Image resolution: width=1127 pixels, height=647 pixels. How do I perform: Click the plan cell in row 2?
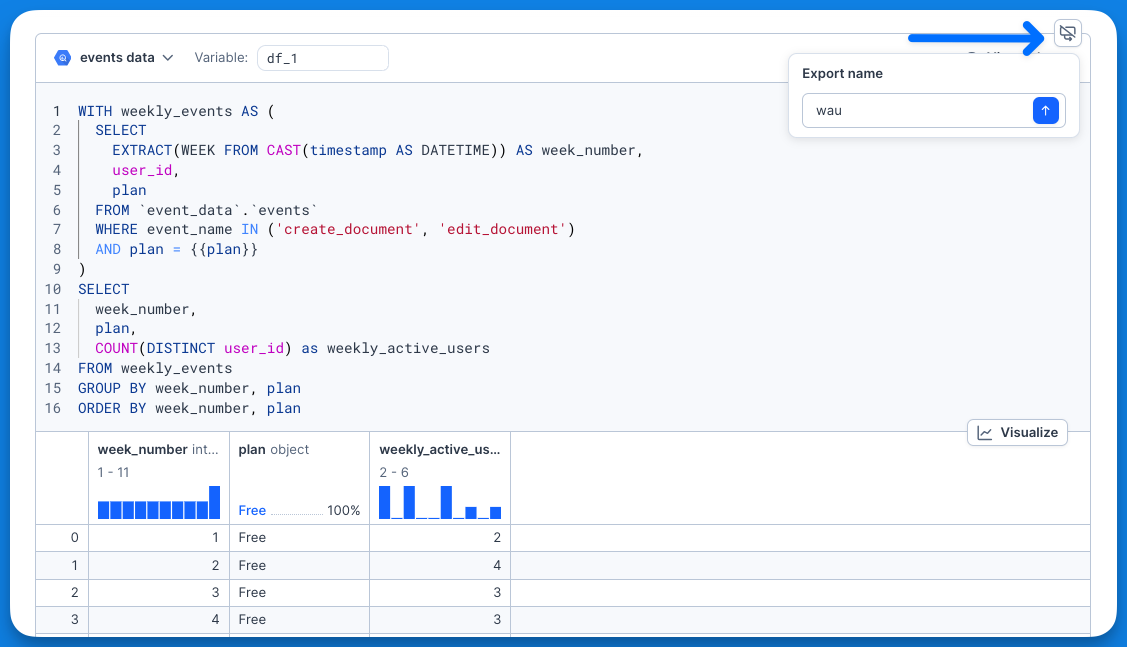299,592
